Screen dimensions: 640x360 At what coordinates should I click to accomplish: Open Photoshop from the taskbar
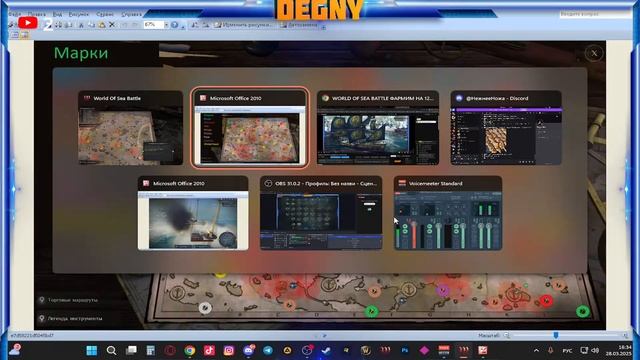[404, 350]
